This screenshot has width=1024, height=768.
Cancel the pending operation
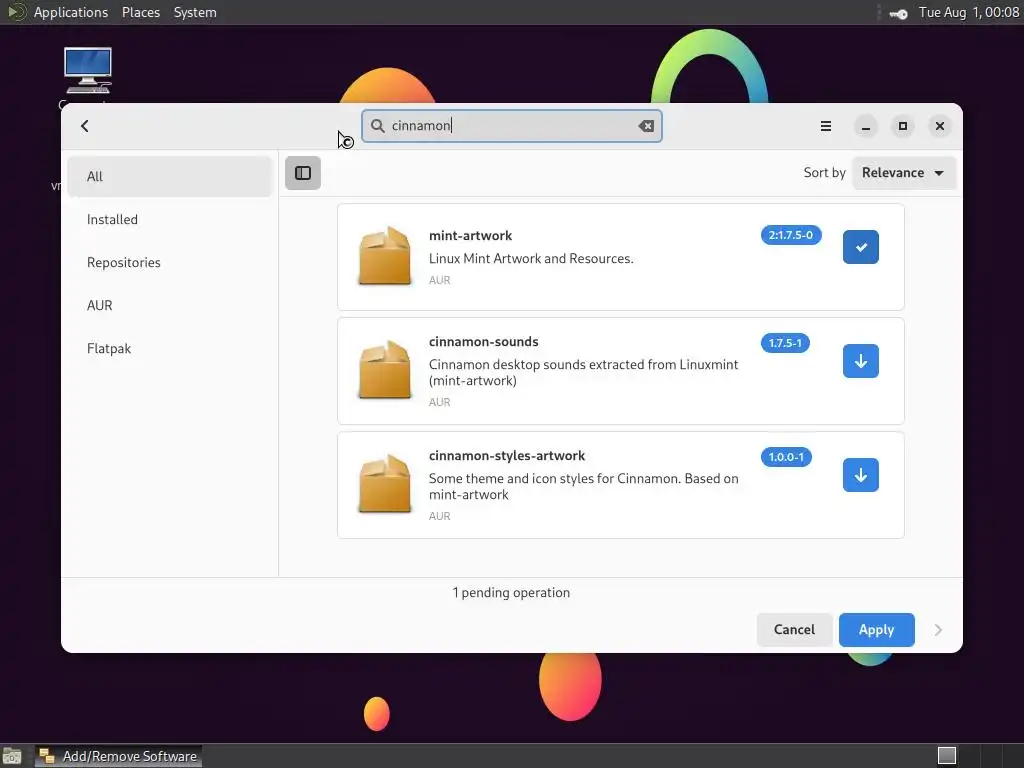794,630
